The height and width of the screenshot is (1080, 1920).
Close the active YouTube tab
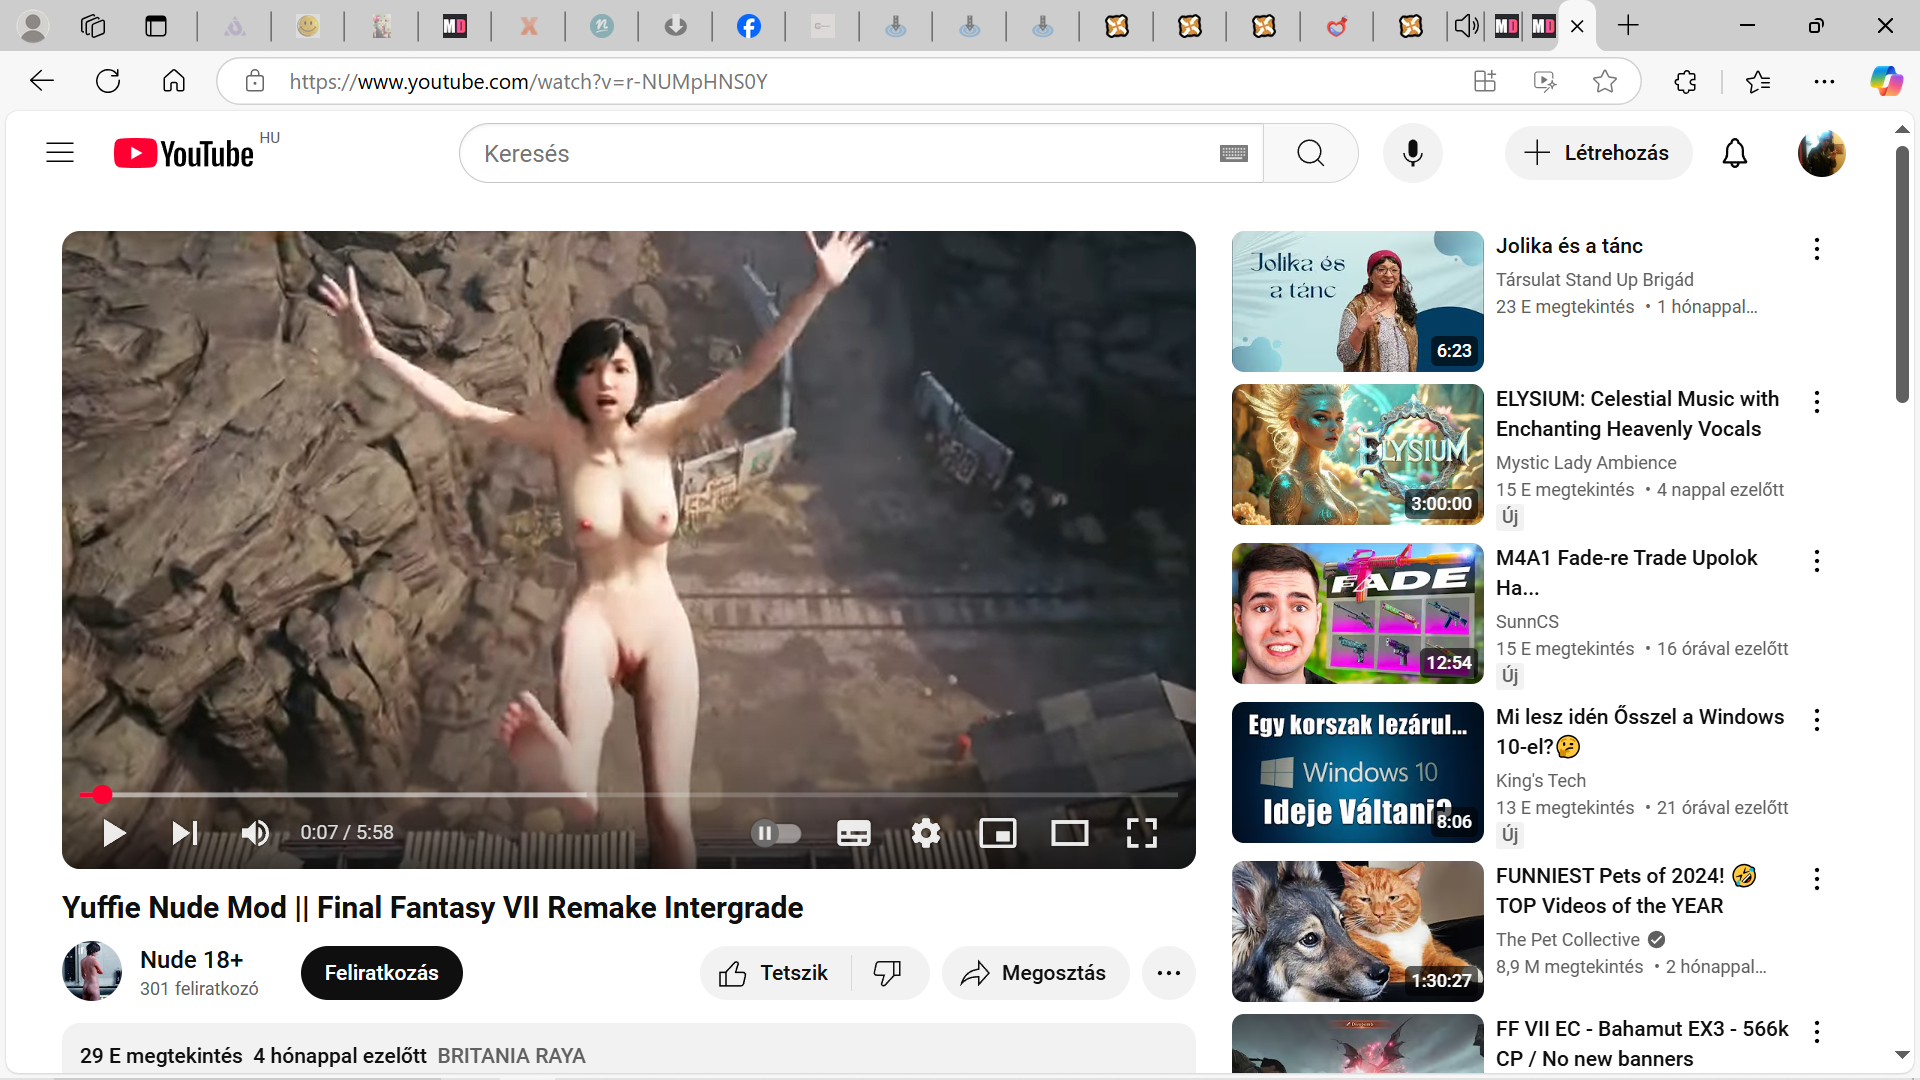[1577, 26]
